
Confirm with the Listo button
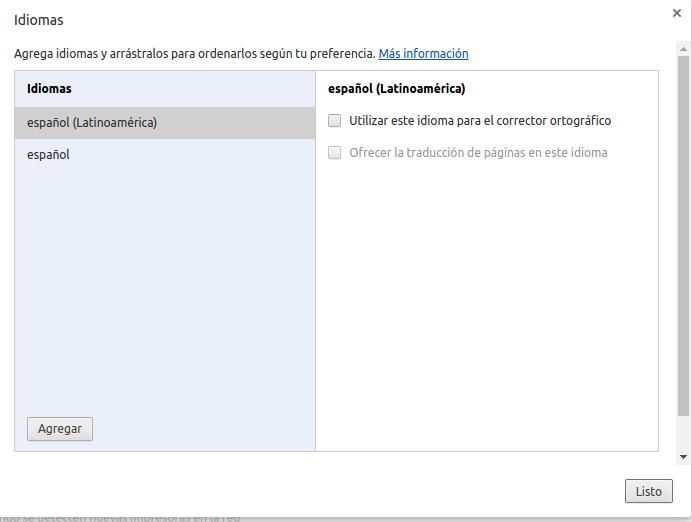point(649,491)
